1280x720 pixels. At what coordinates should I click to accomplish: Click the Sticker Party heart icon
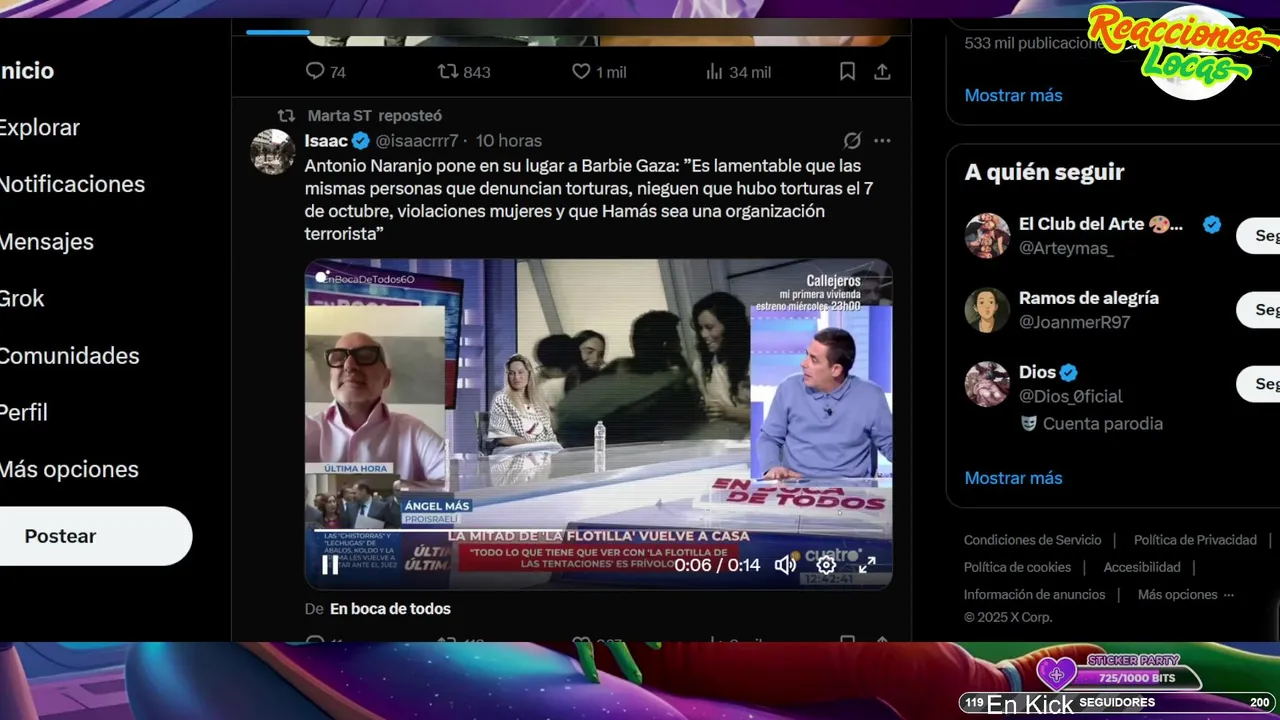pos(1056,674)
